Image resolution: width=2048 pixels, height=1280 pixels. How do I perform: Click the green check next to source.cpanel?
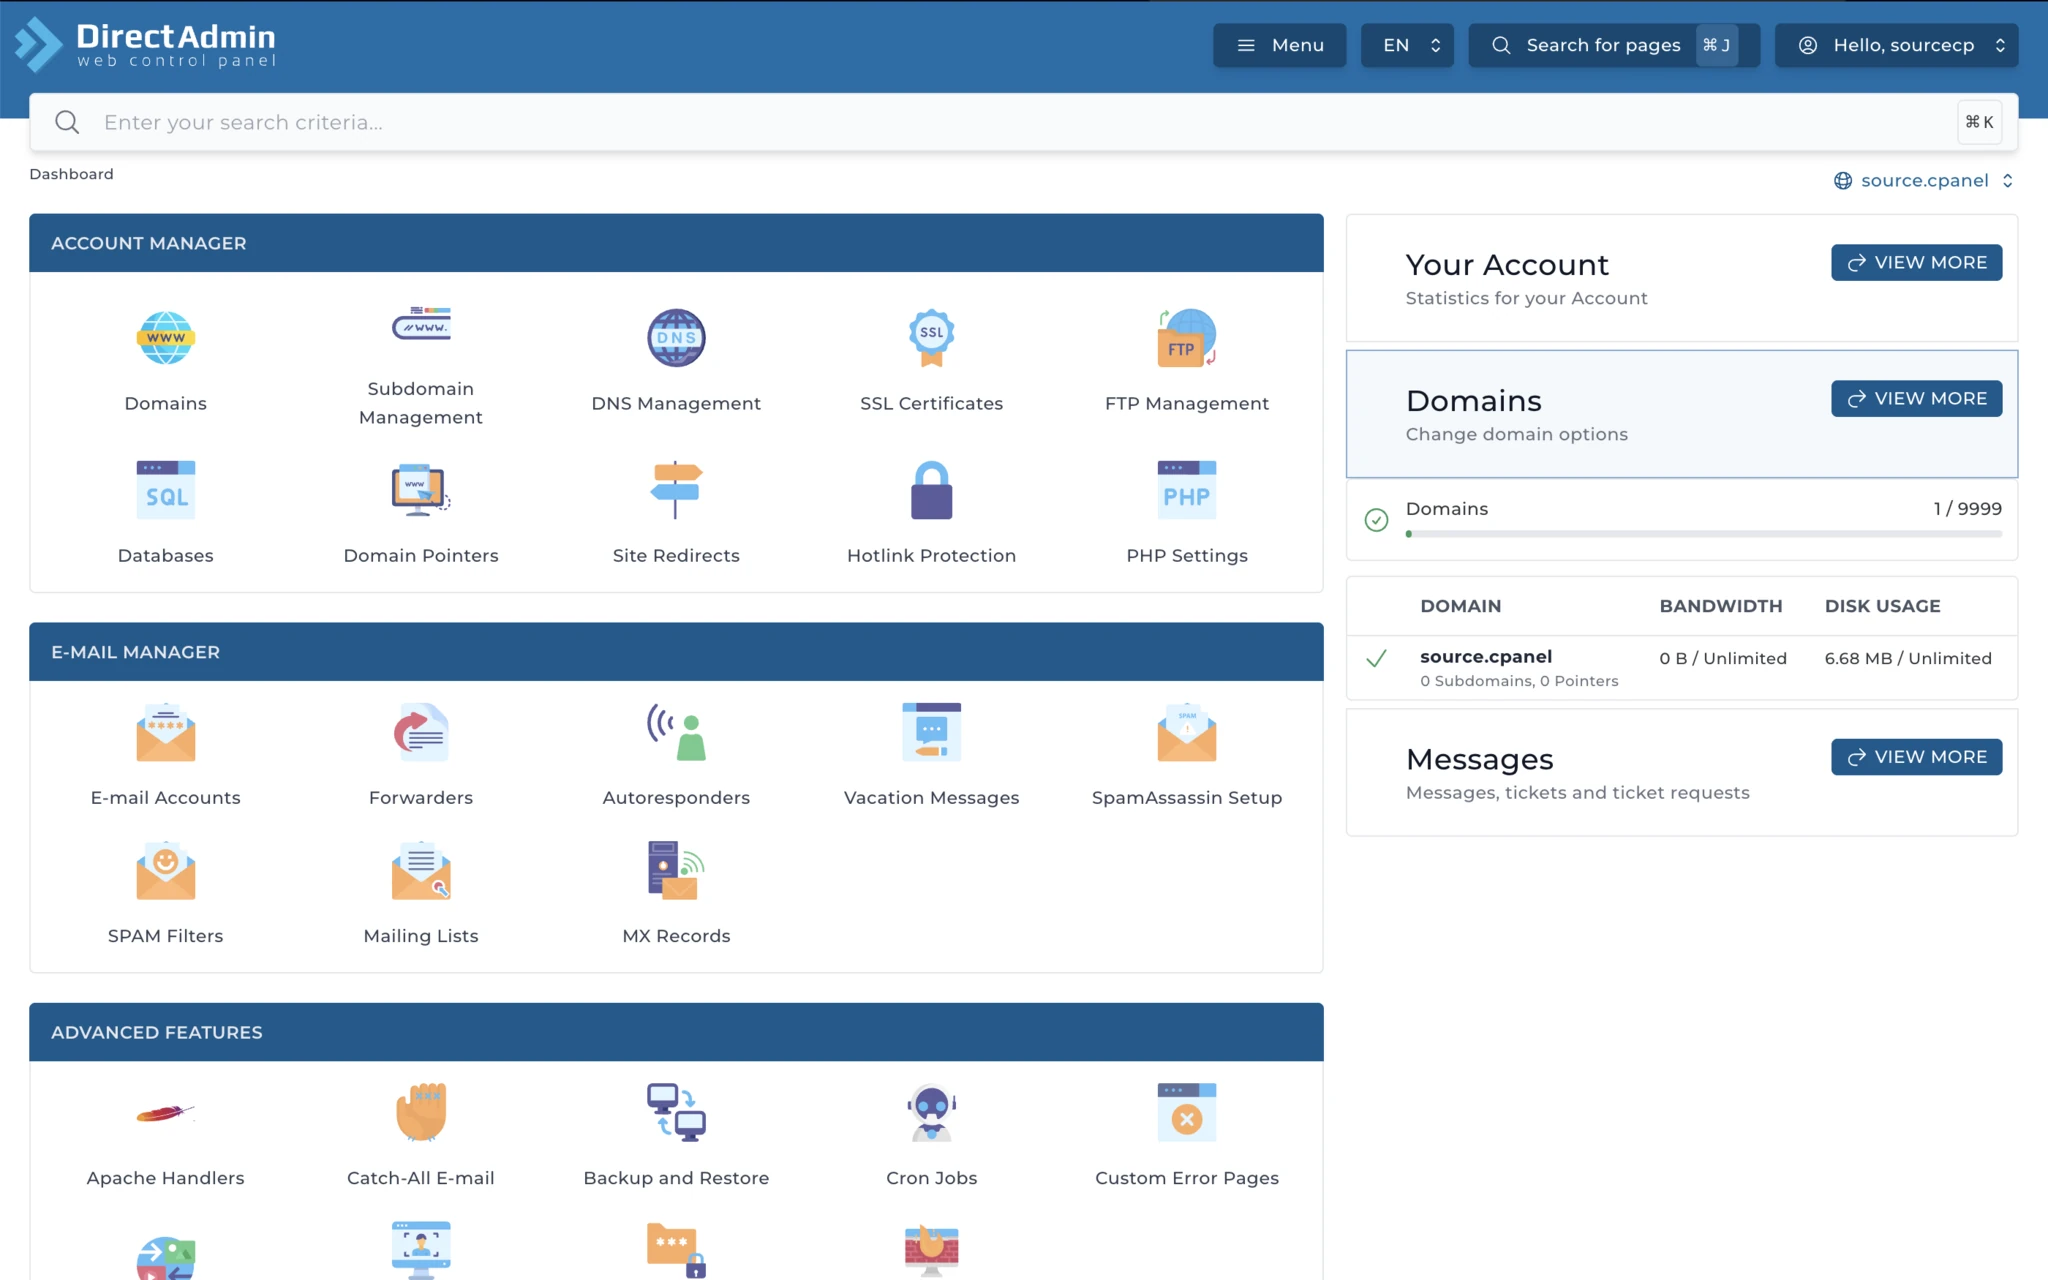(1376, 658)
